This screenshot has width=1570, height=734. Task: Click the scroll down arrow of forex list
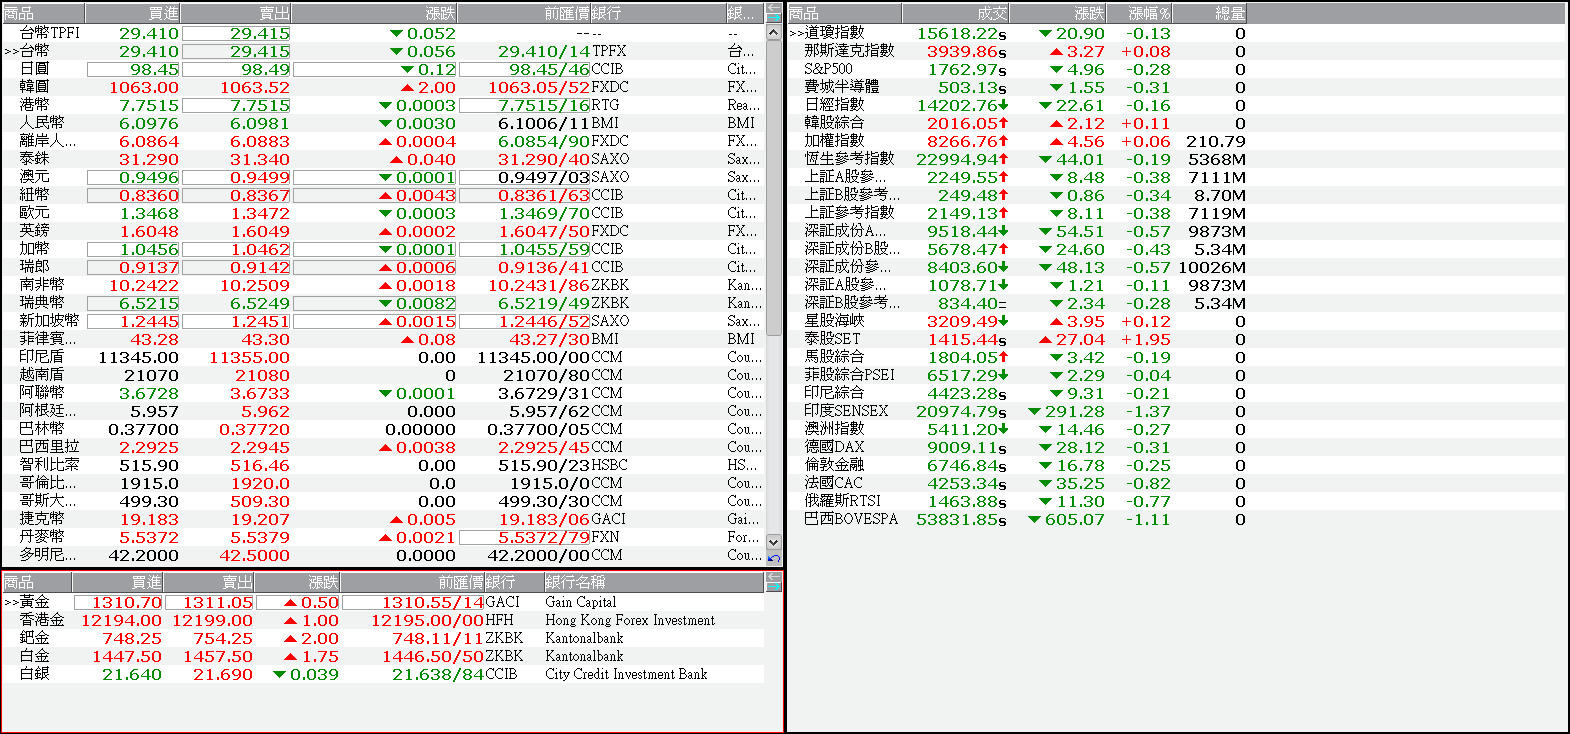[x=774, y=541]
